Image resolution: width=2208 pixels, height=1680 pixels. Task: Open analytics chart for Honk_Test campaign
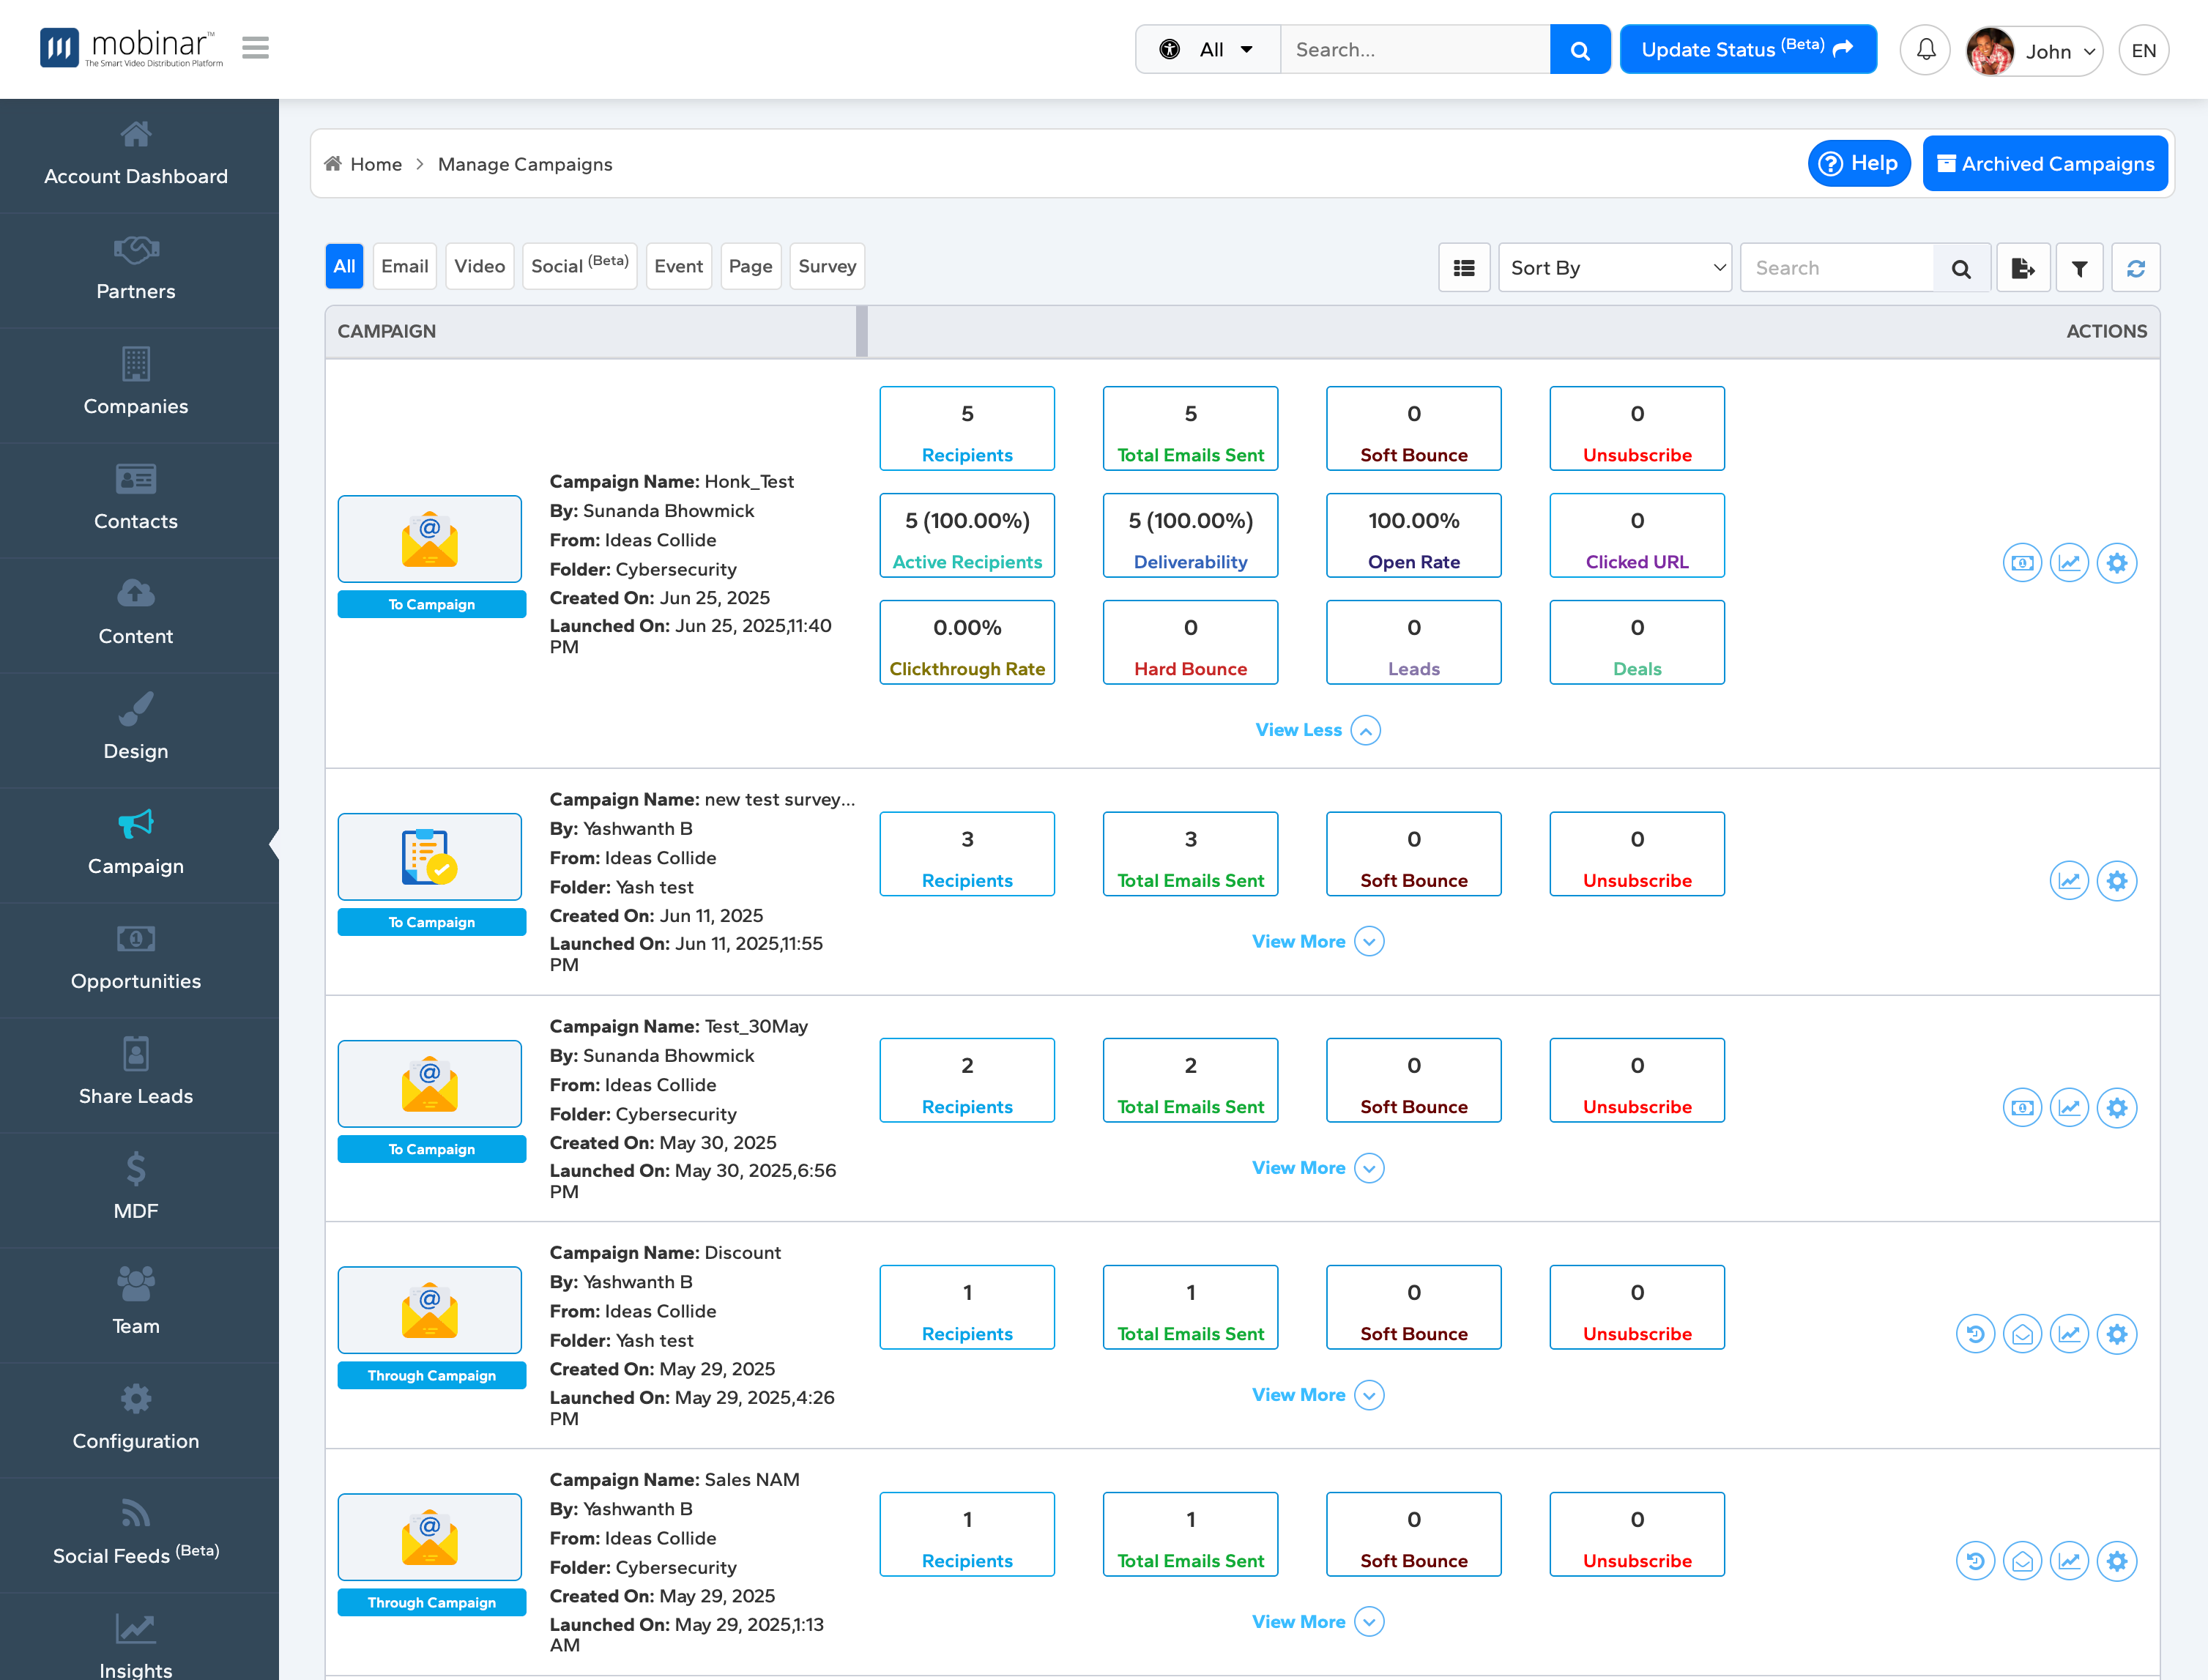coord(2069,563)
